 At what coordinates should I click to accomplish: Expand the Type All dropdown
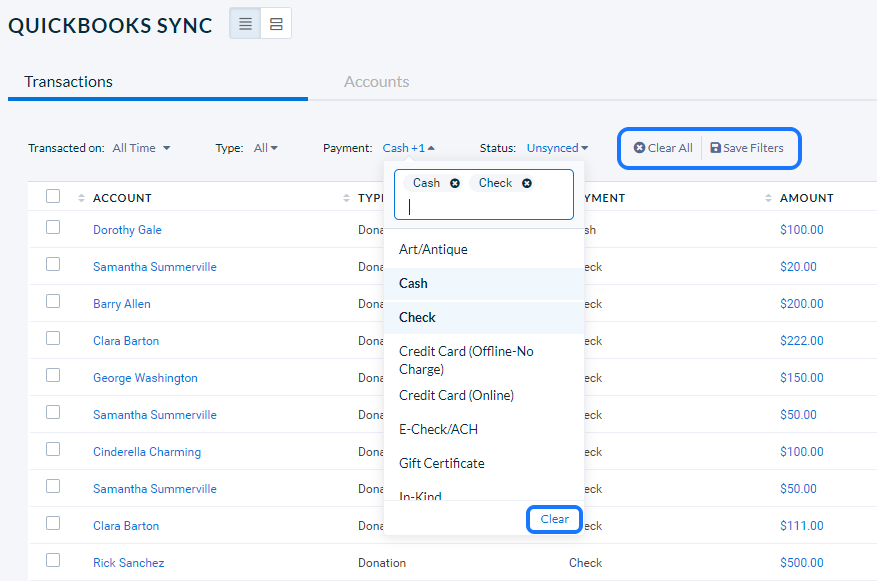pos(265,148)
